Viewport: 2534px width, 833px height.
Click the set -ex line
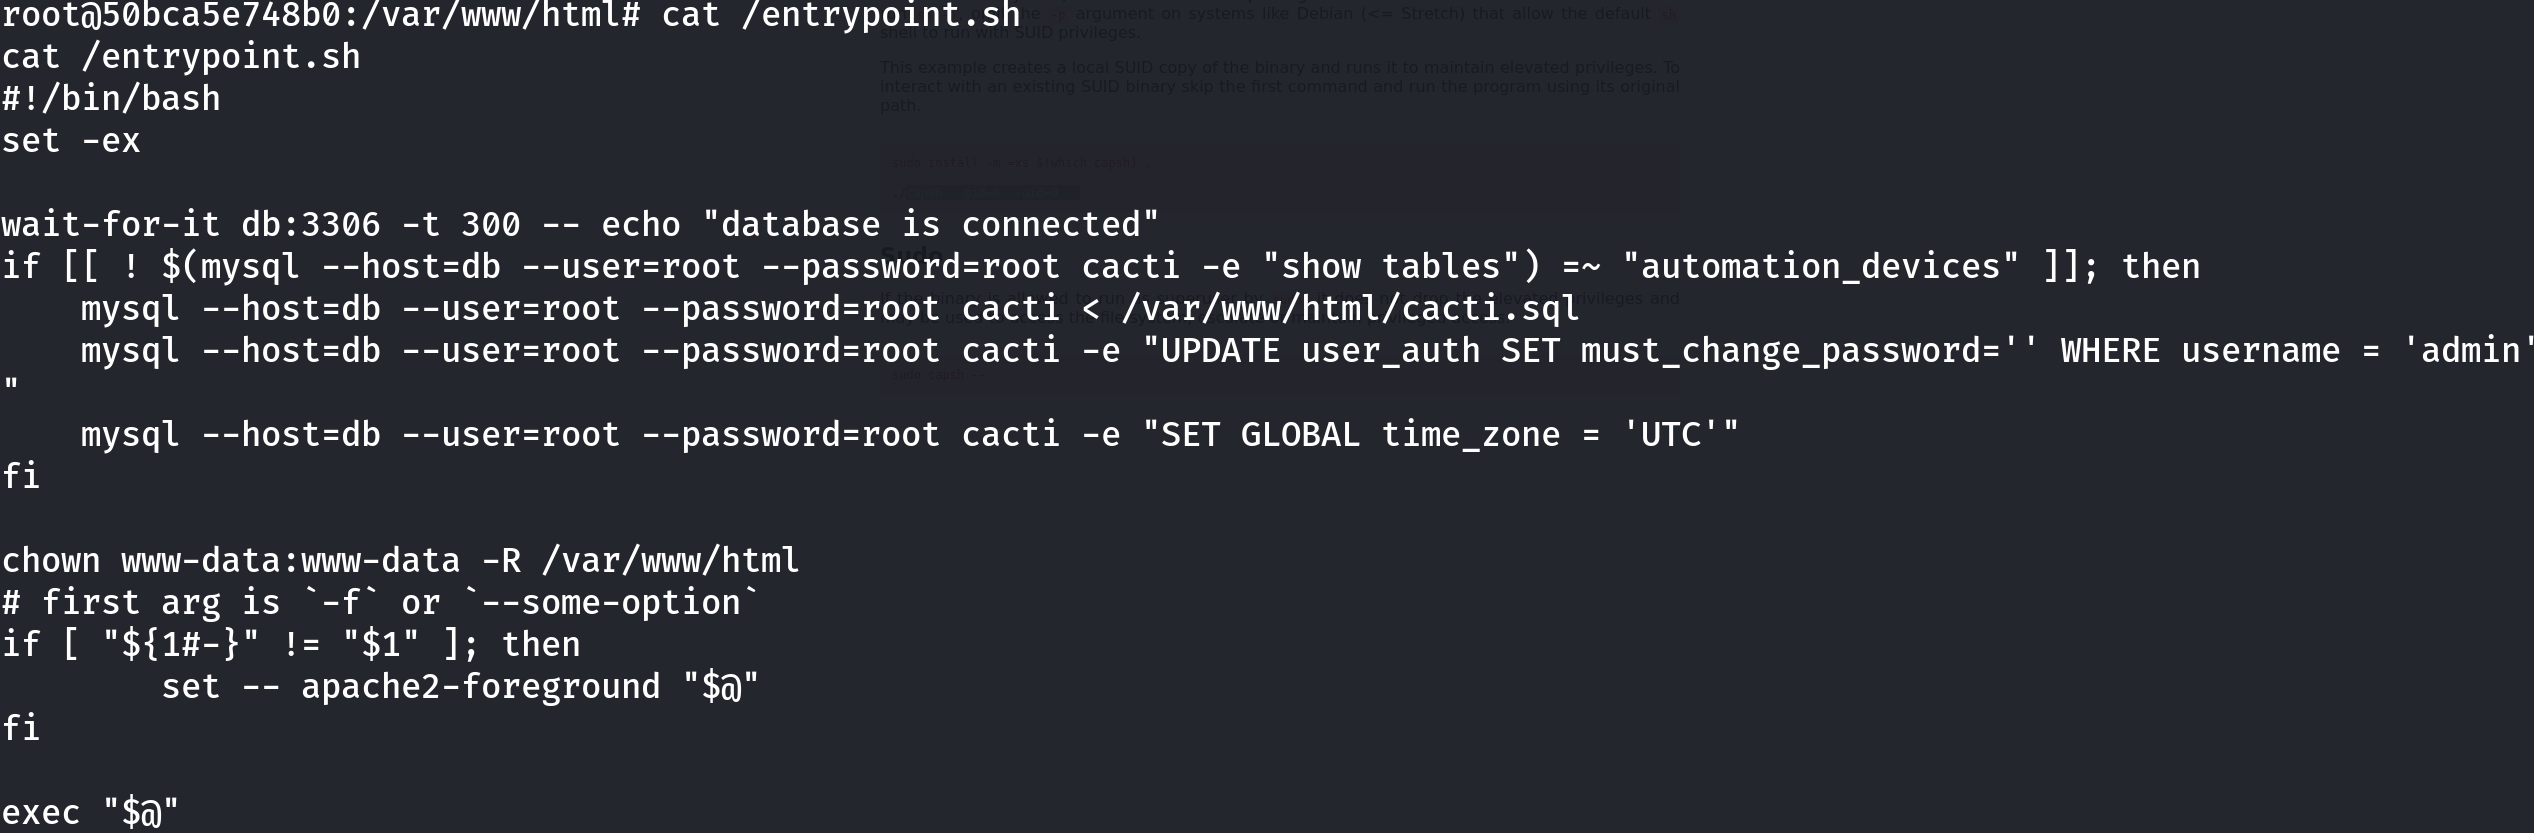point(71,141)
